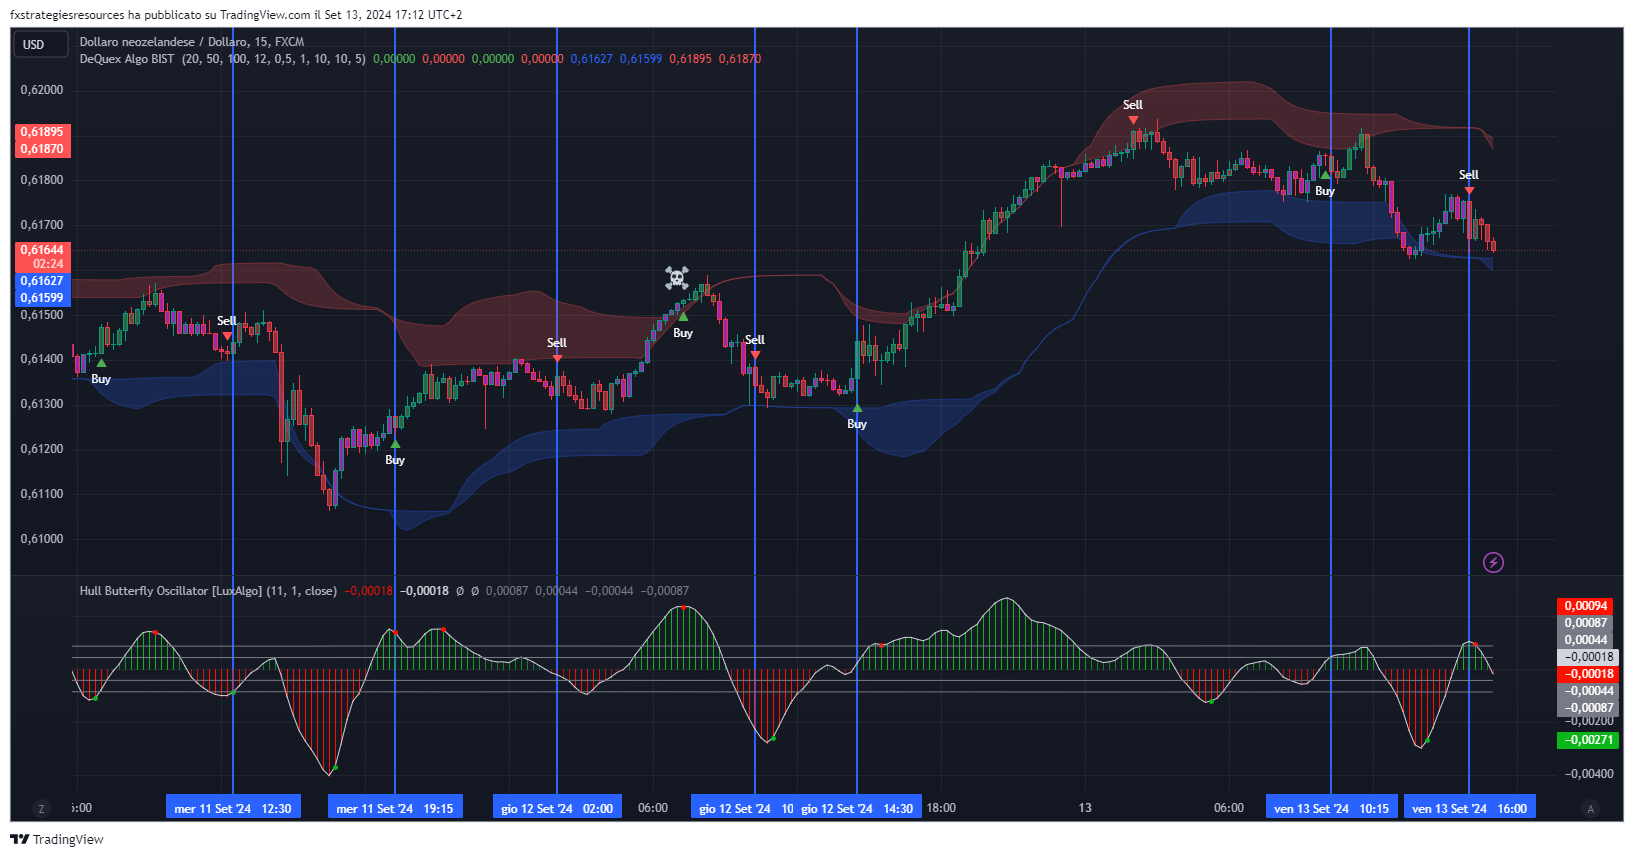Click the first green Buy arrow at far left
Viewport: 1634px width, 857px height.
click(101, 364)
